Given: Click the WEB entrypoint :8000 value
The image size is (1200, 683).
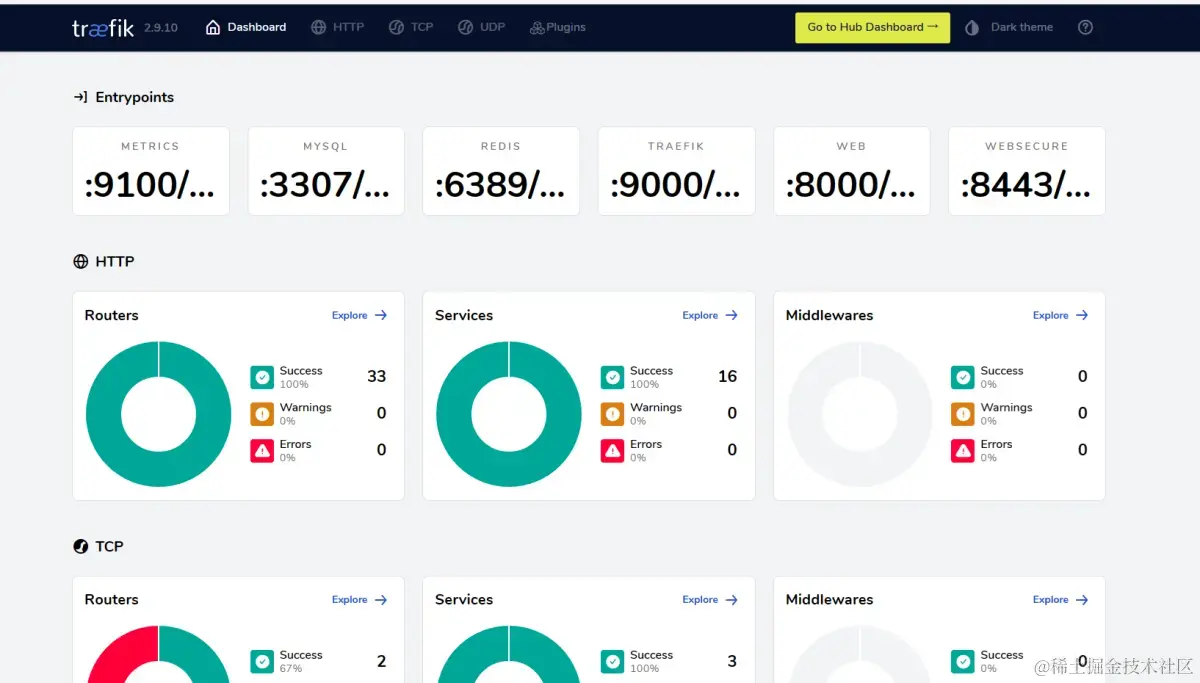Looking at the screenshot, I should pos(851,184).
